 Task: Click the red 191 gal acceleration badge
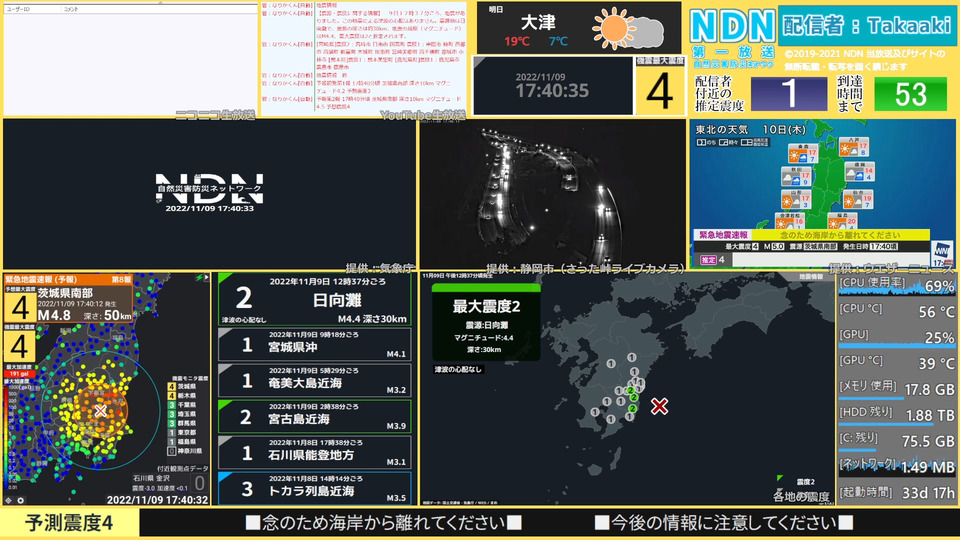[x=19, y=373]
